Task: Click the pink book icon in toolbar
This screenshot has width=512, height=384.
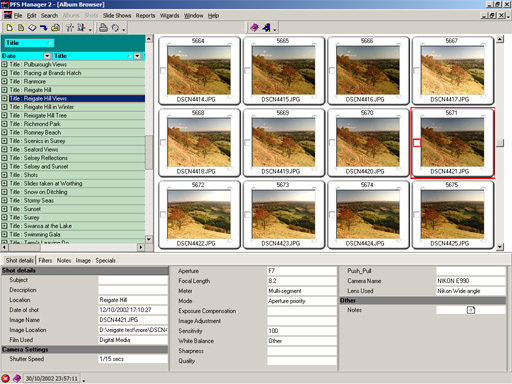Action: coord(254,28)
